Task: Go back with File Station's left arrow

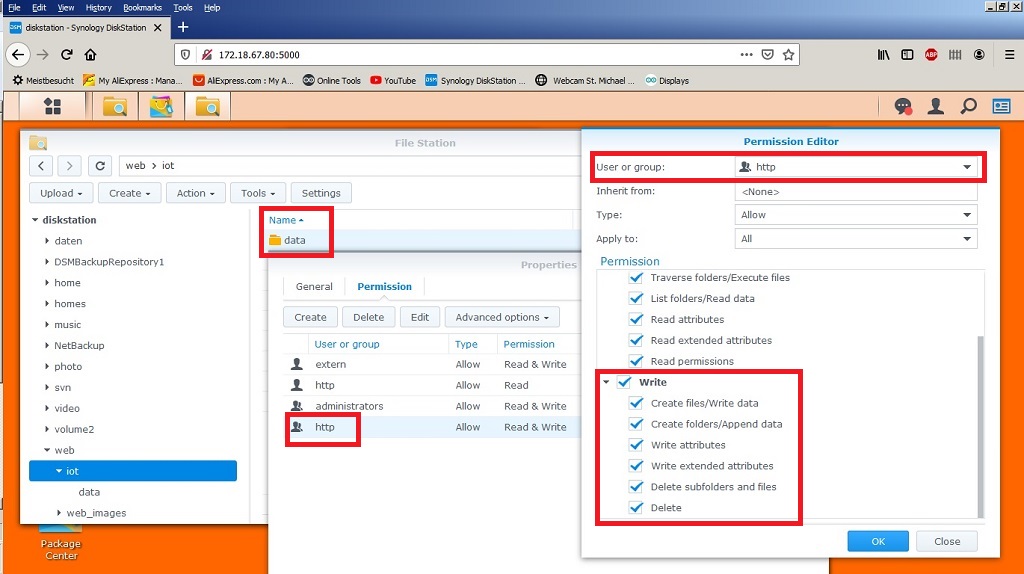Action: pyautogui.click(x=41, y=166)
